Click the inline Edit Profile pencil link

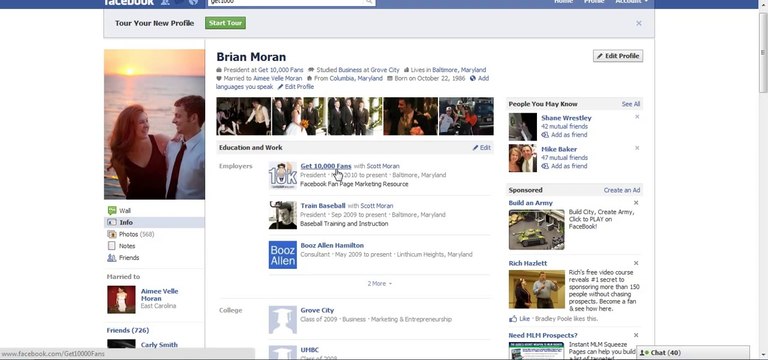pos(296,87)
